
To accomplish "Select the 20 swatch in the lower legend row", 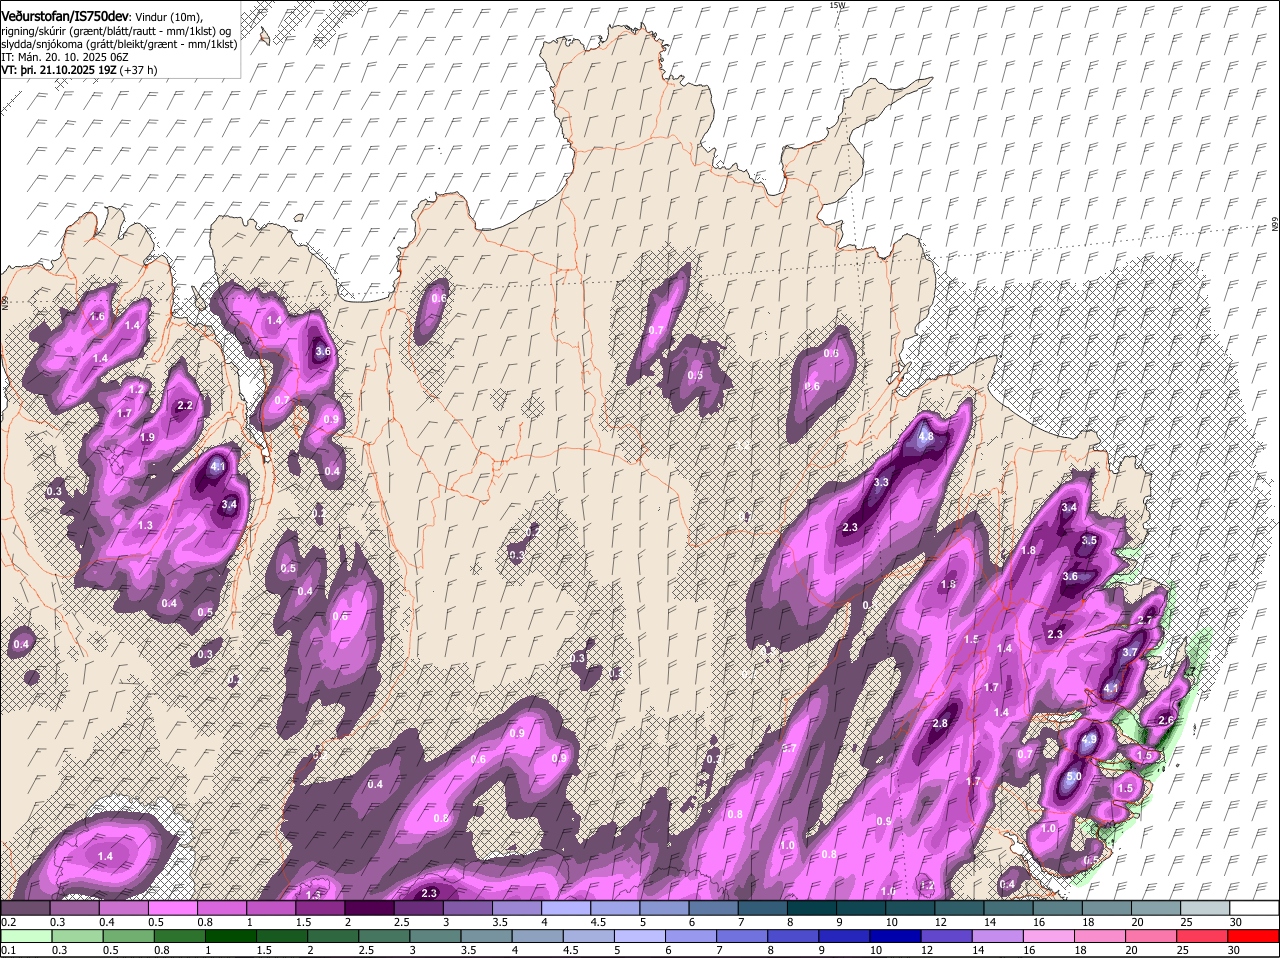I will [x=1151, y=937].
